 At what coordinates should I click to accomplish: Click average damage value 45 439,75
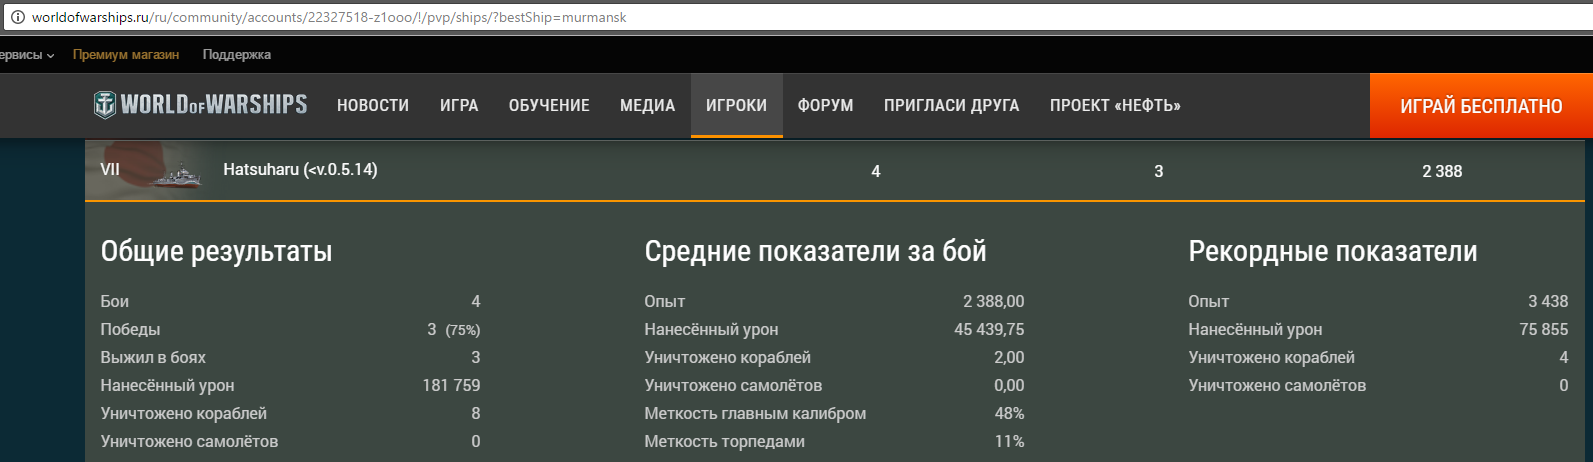(989, 329)
